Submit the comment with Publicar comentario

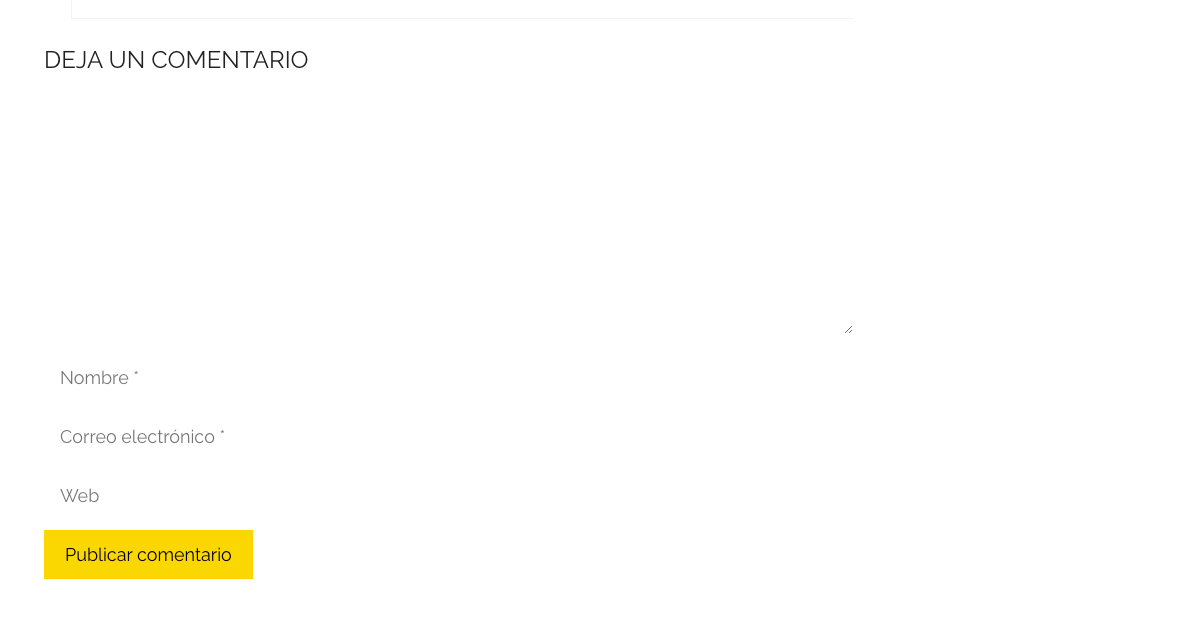click(148, 554)
